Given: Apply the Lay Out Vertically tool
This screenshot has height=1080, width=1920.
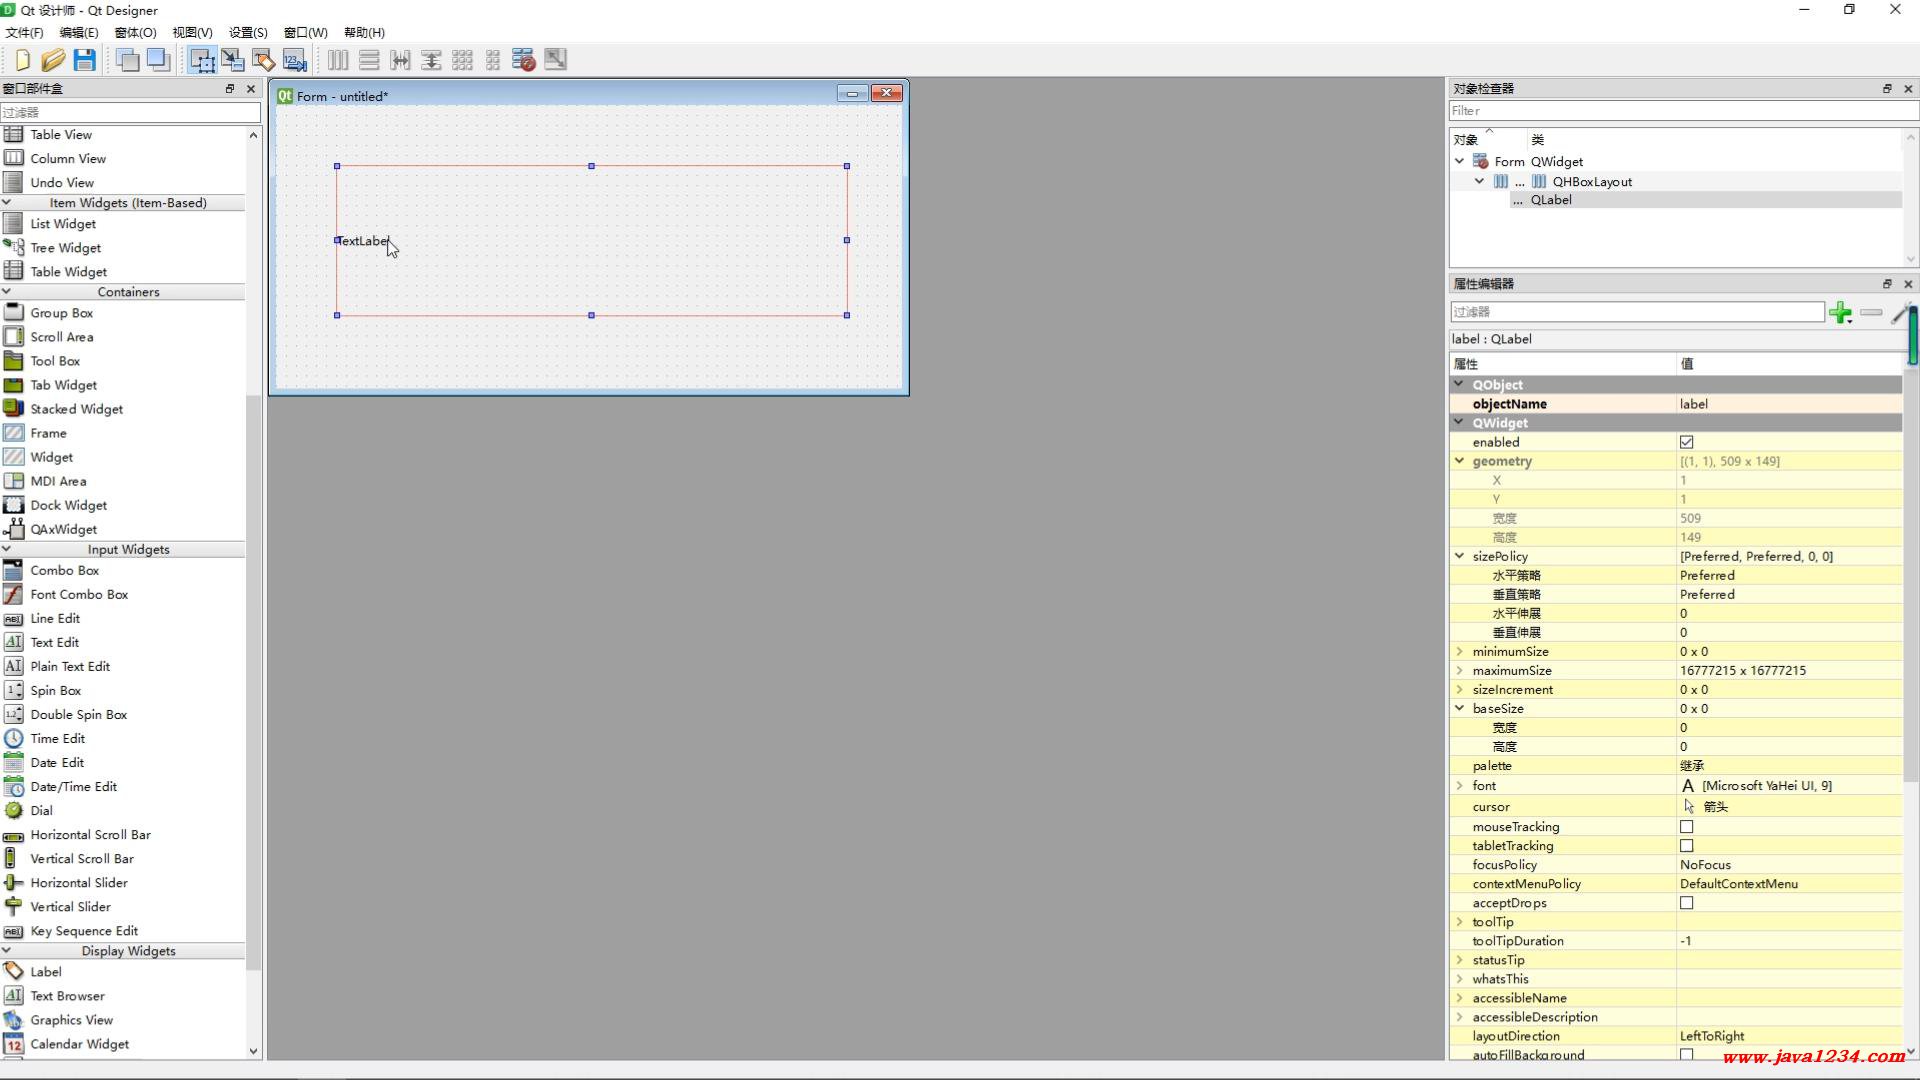Looking at the screenshot, I should click(369, 60).
